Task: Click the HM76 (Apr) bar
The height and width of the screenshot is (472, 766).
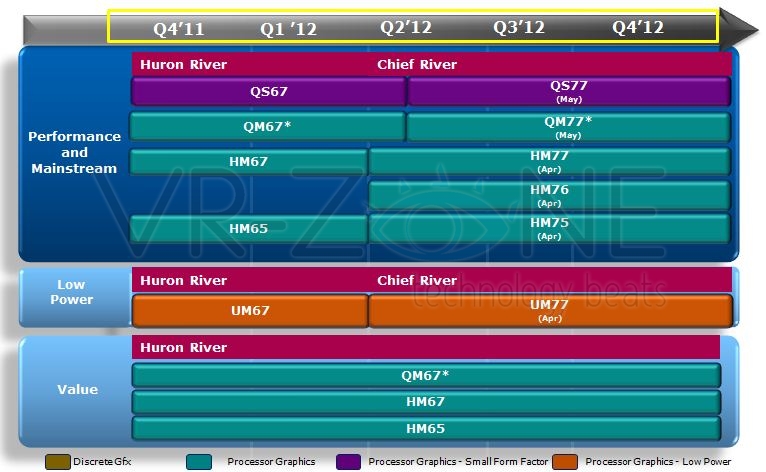Action: [550, 195]
